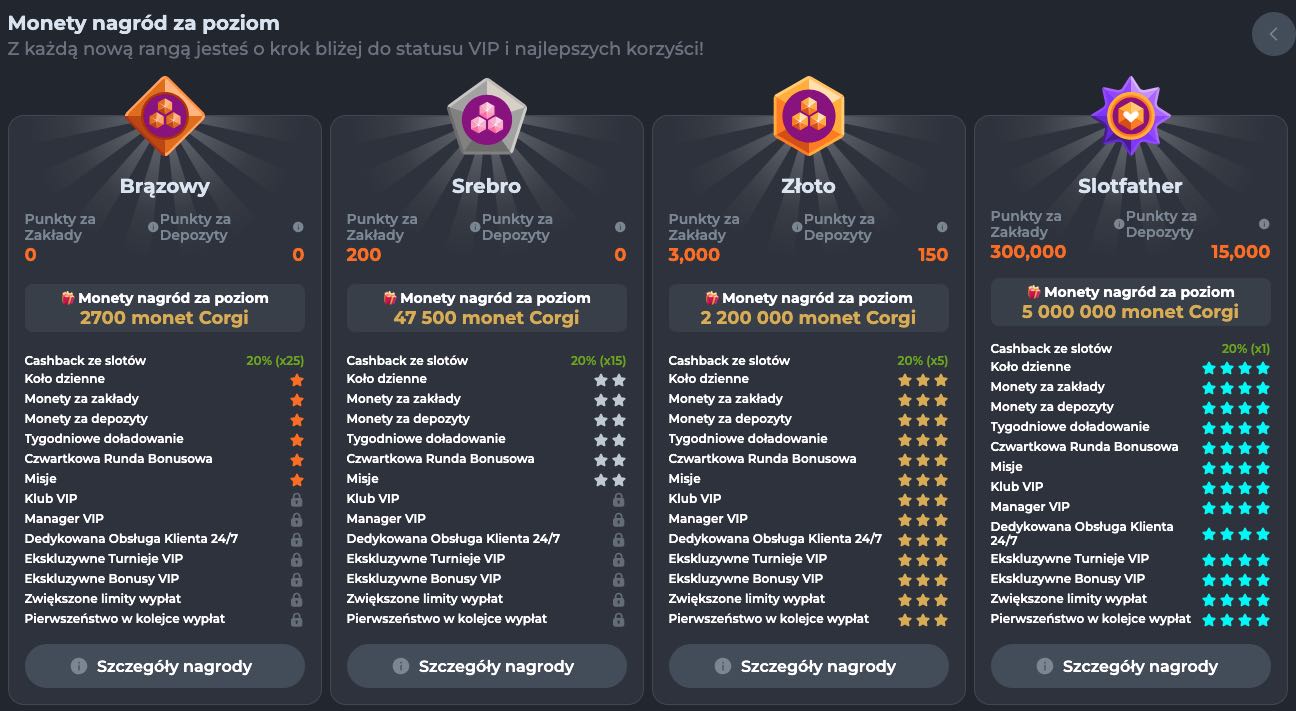Click the 47 500 monet Corgi reward
Viewport: 1296px width, 711px height.
pos(486,318)
